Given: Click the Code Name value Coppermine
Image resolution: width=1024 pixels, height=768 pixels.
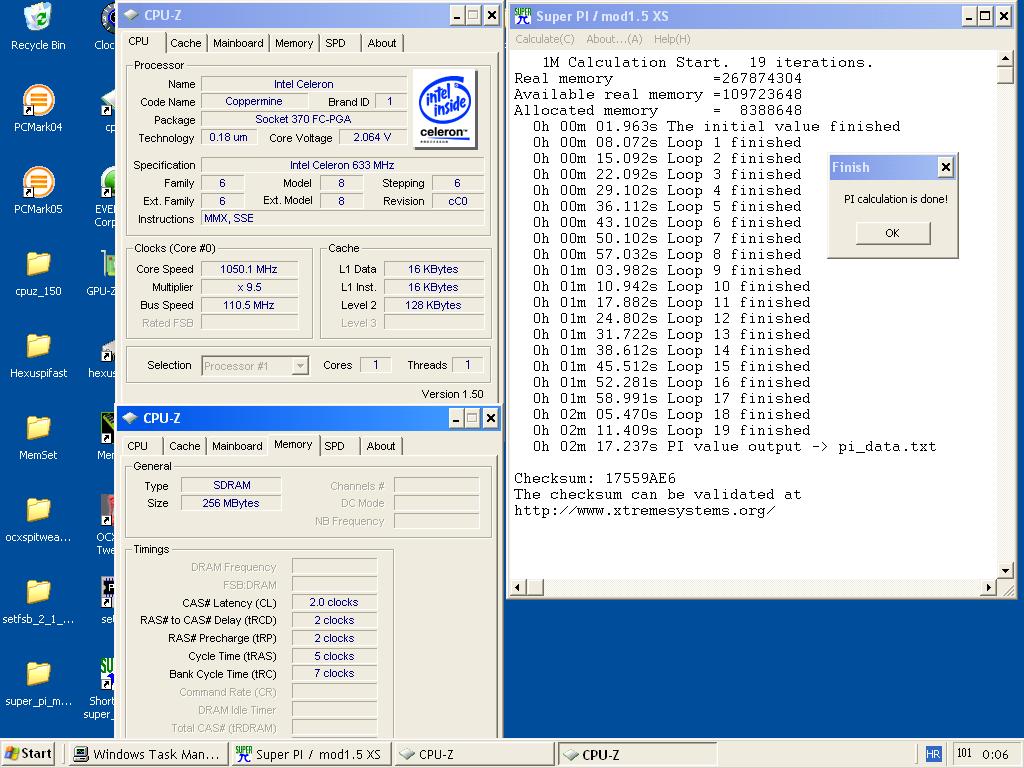Looking at the screenshot, I should (x=254, y=102).
